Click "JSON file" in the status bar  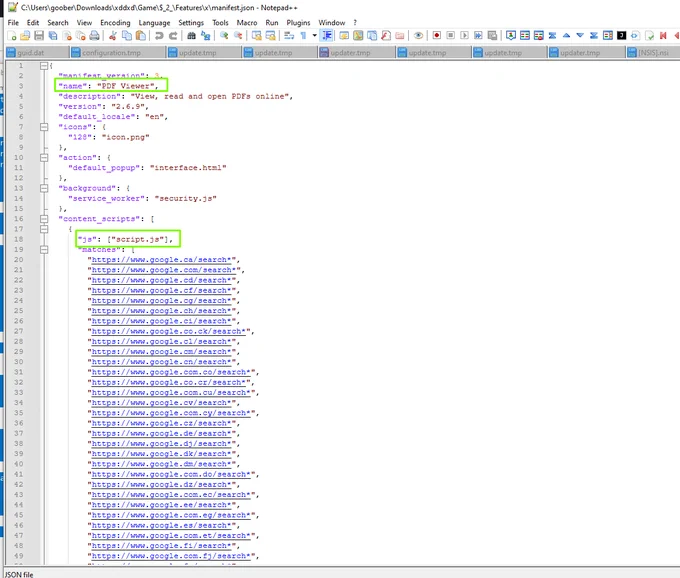20,574
